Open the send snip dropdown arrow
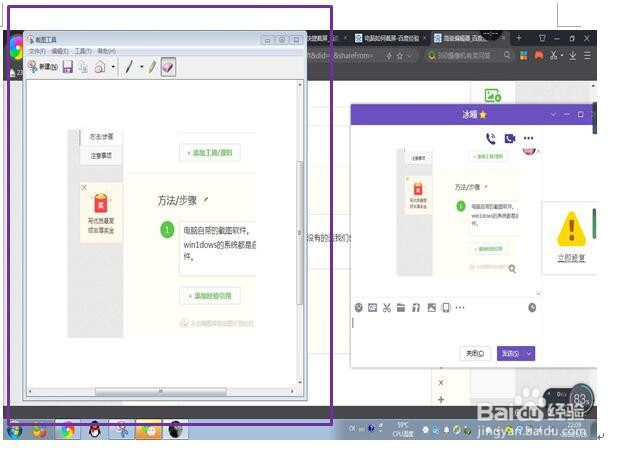Viewport: 622px width, 453px height. point(113,67)
